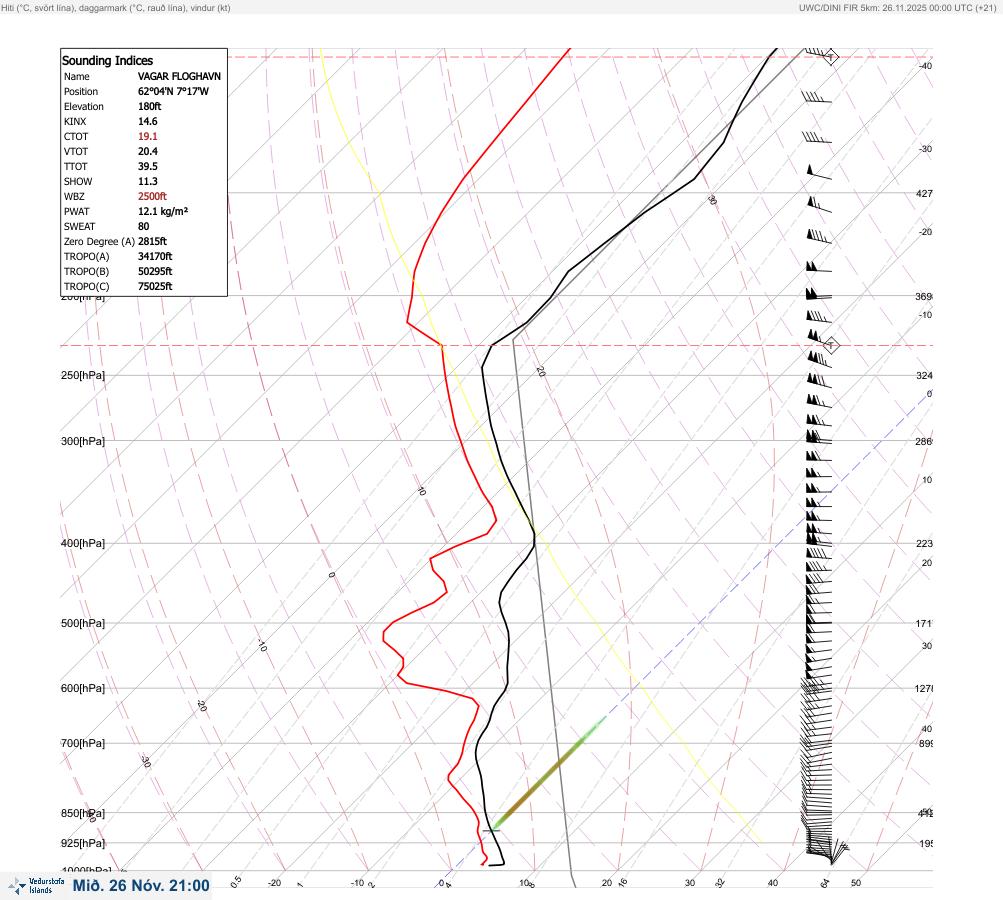This screenshot has height=900, width=1003.
Task: Select the VTOT value '20.4'
Action: click(x=148, y=152)
